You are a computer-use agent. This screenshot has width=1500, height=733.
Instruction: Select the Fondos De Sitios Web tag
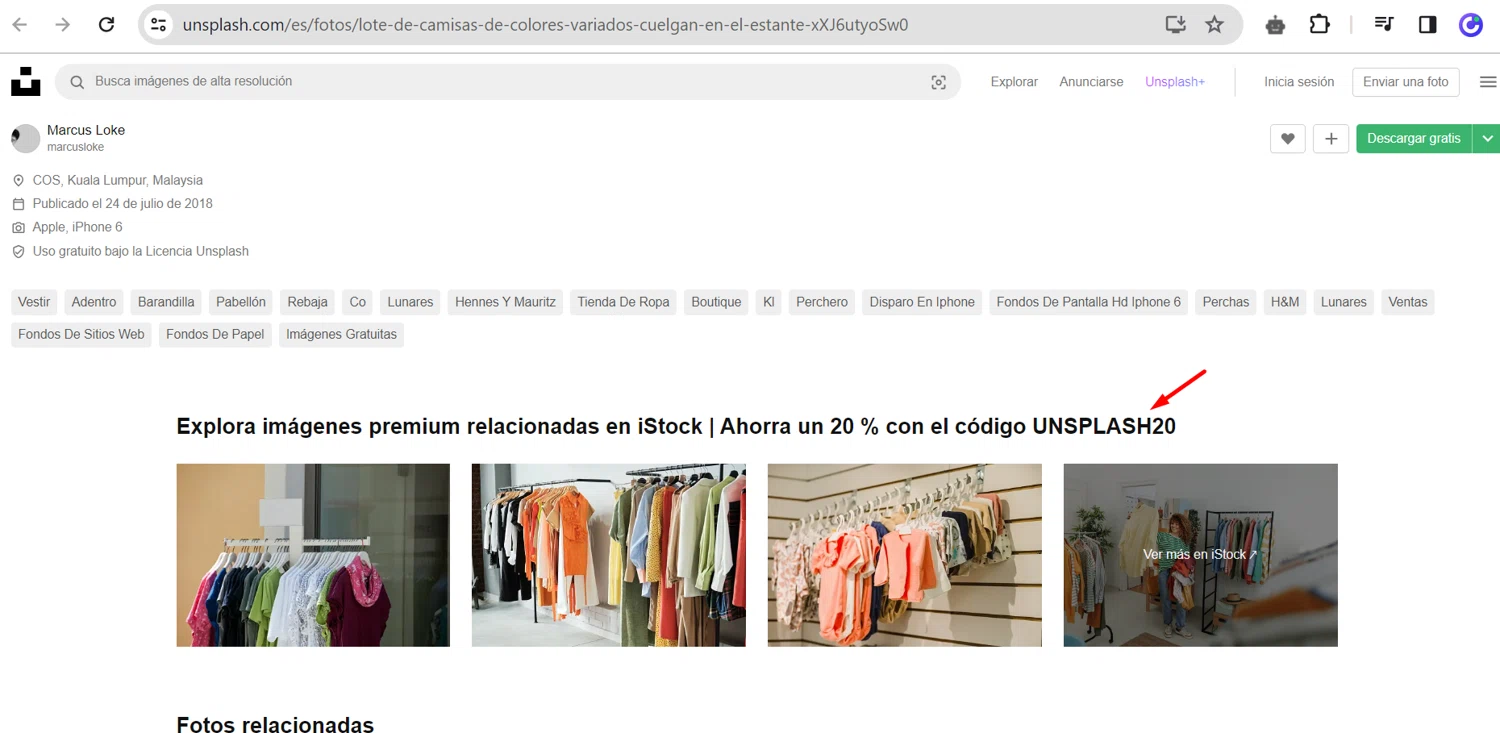pos(81,334)
